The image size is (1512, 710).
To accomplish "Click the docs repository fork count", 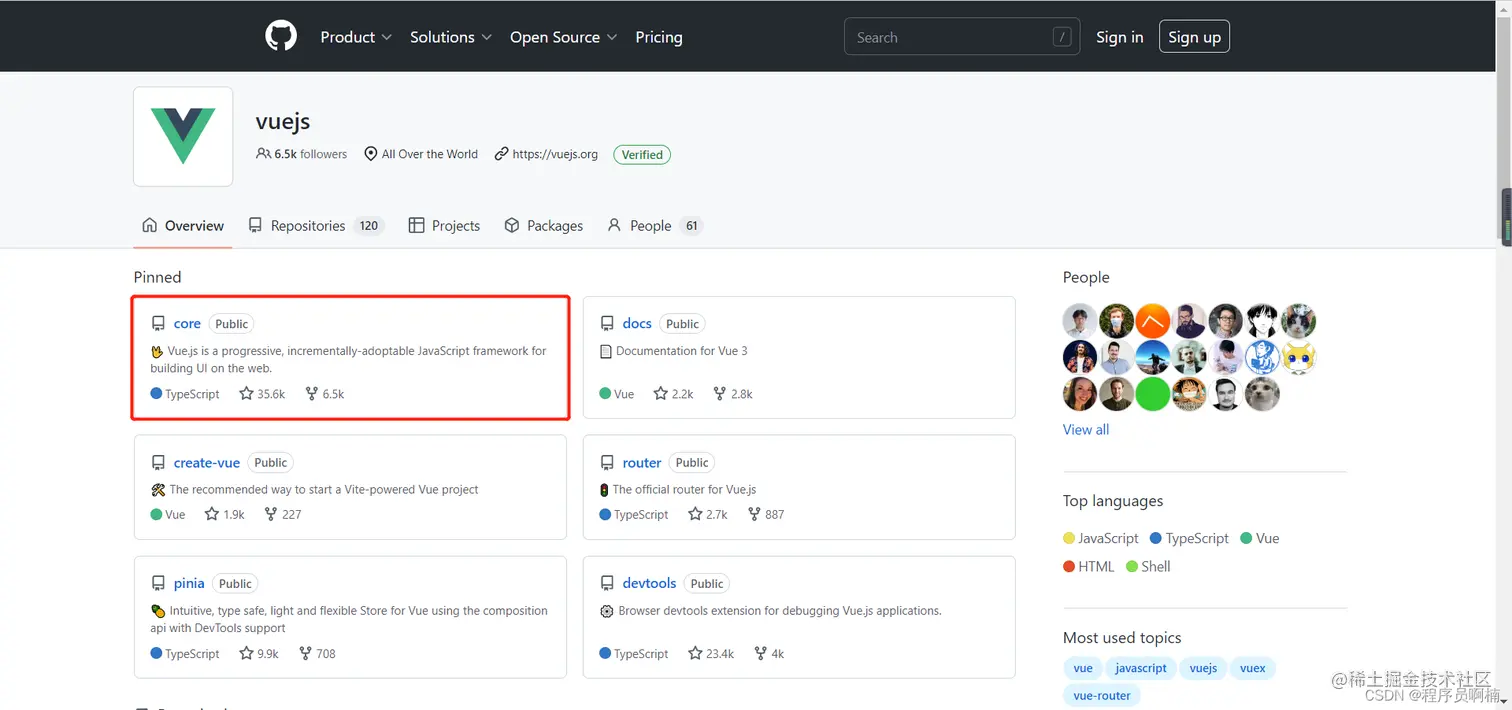I will (732, 394).
